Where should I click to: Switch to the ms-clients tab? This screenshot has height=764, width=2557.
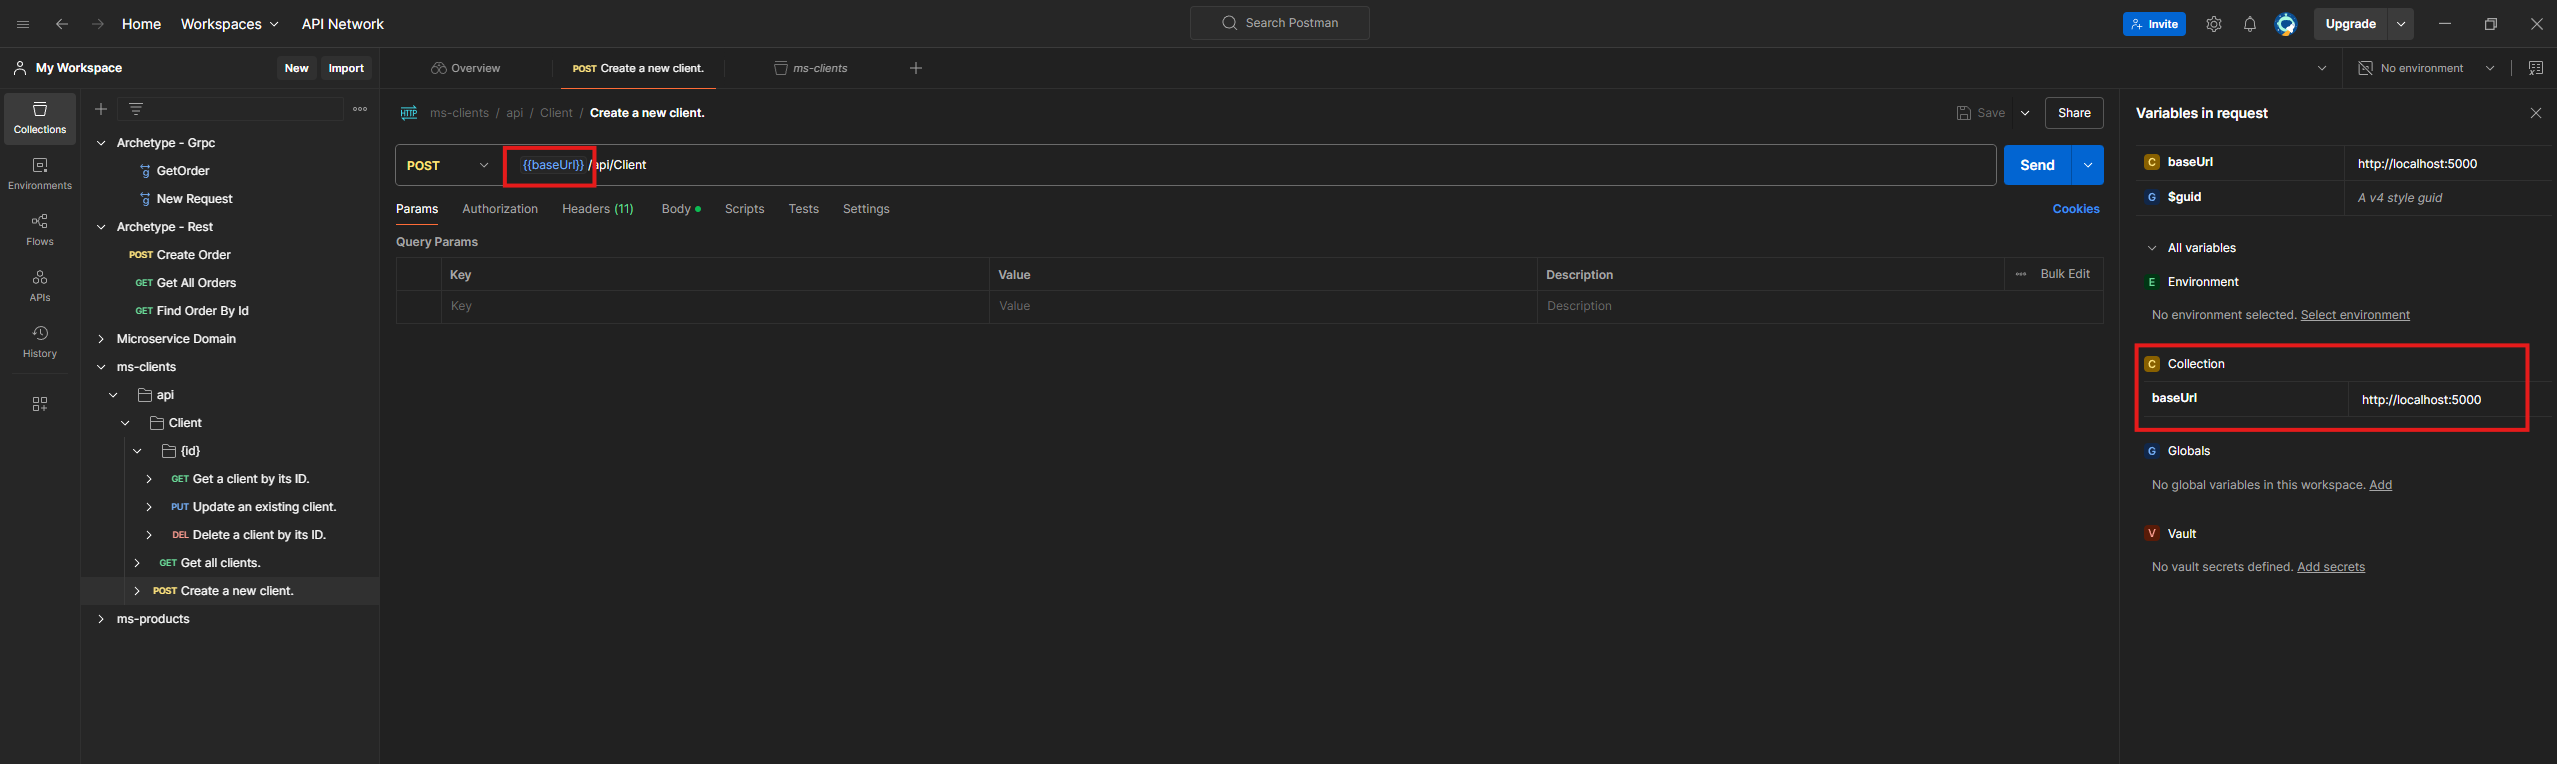(811, 68)
